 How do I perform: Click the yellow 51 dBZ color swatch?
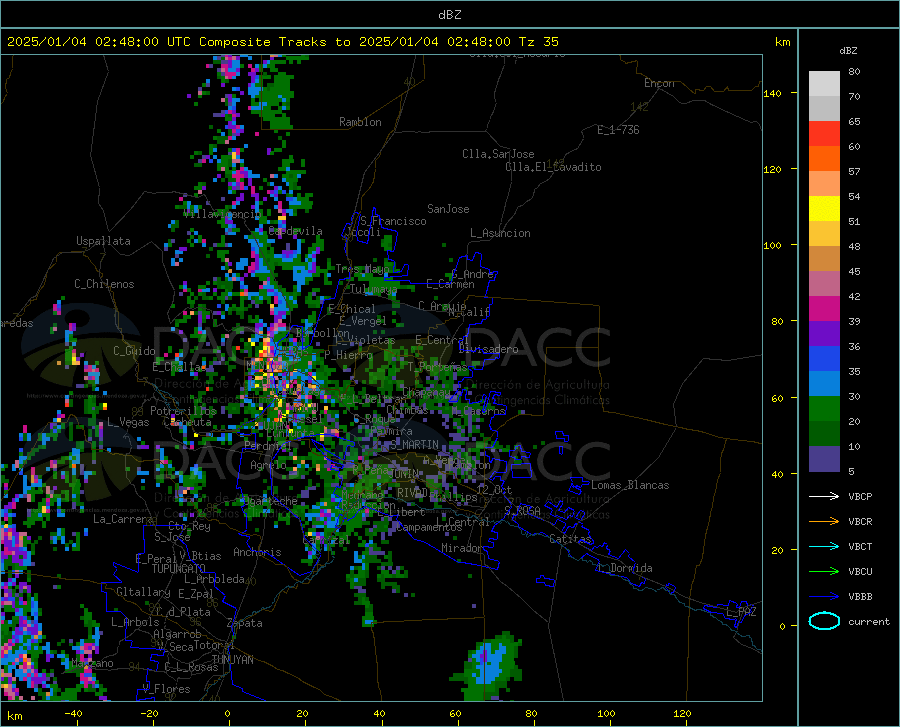pos(824,209)
